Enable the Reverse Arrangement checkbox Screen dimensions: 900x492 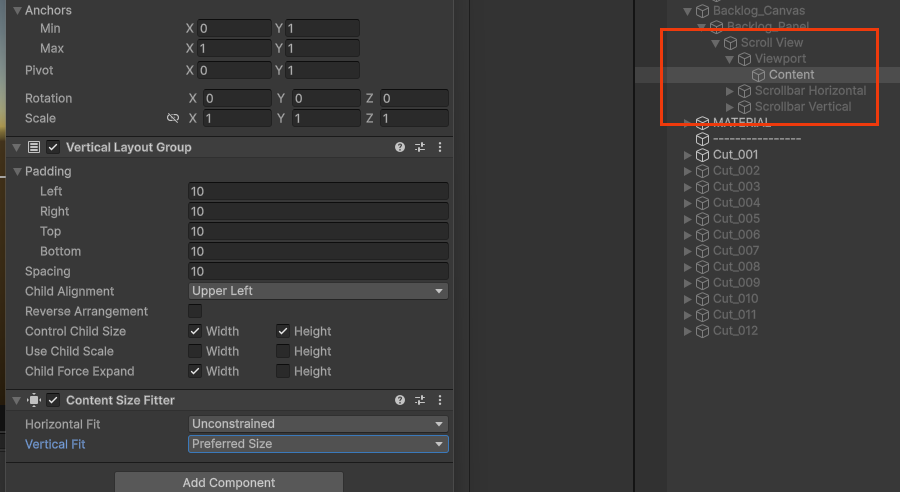195,311
